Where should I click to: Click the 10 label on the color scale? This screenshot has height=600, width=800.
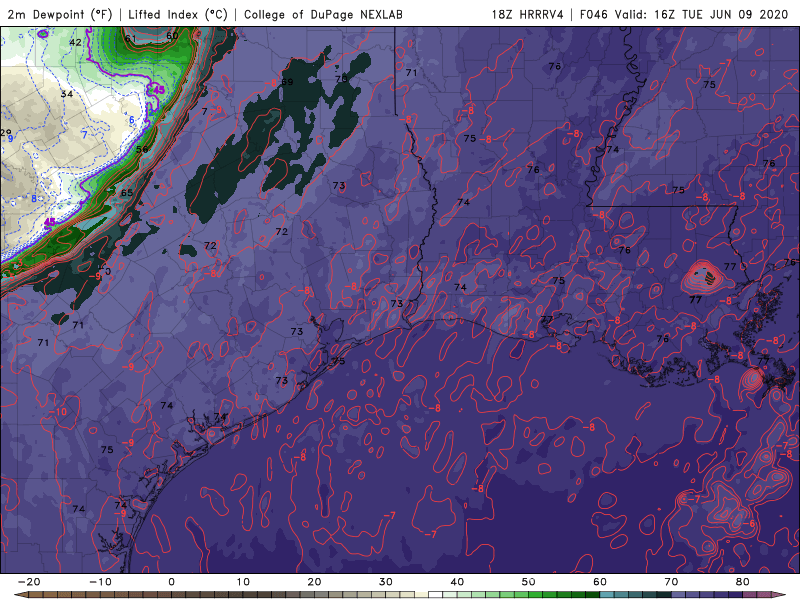click(x=243, y=582)
